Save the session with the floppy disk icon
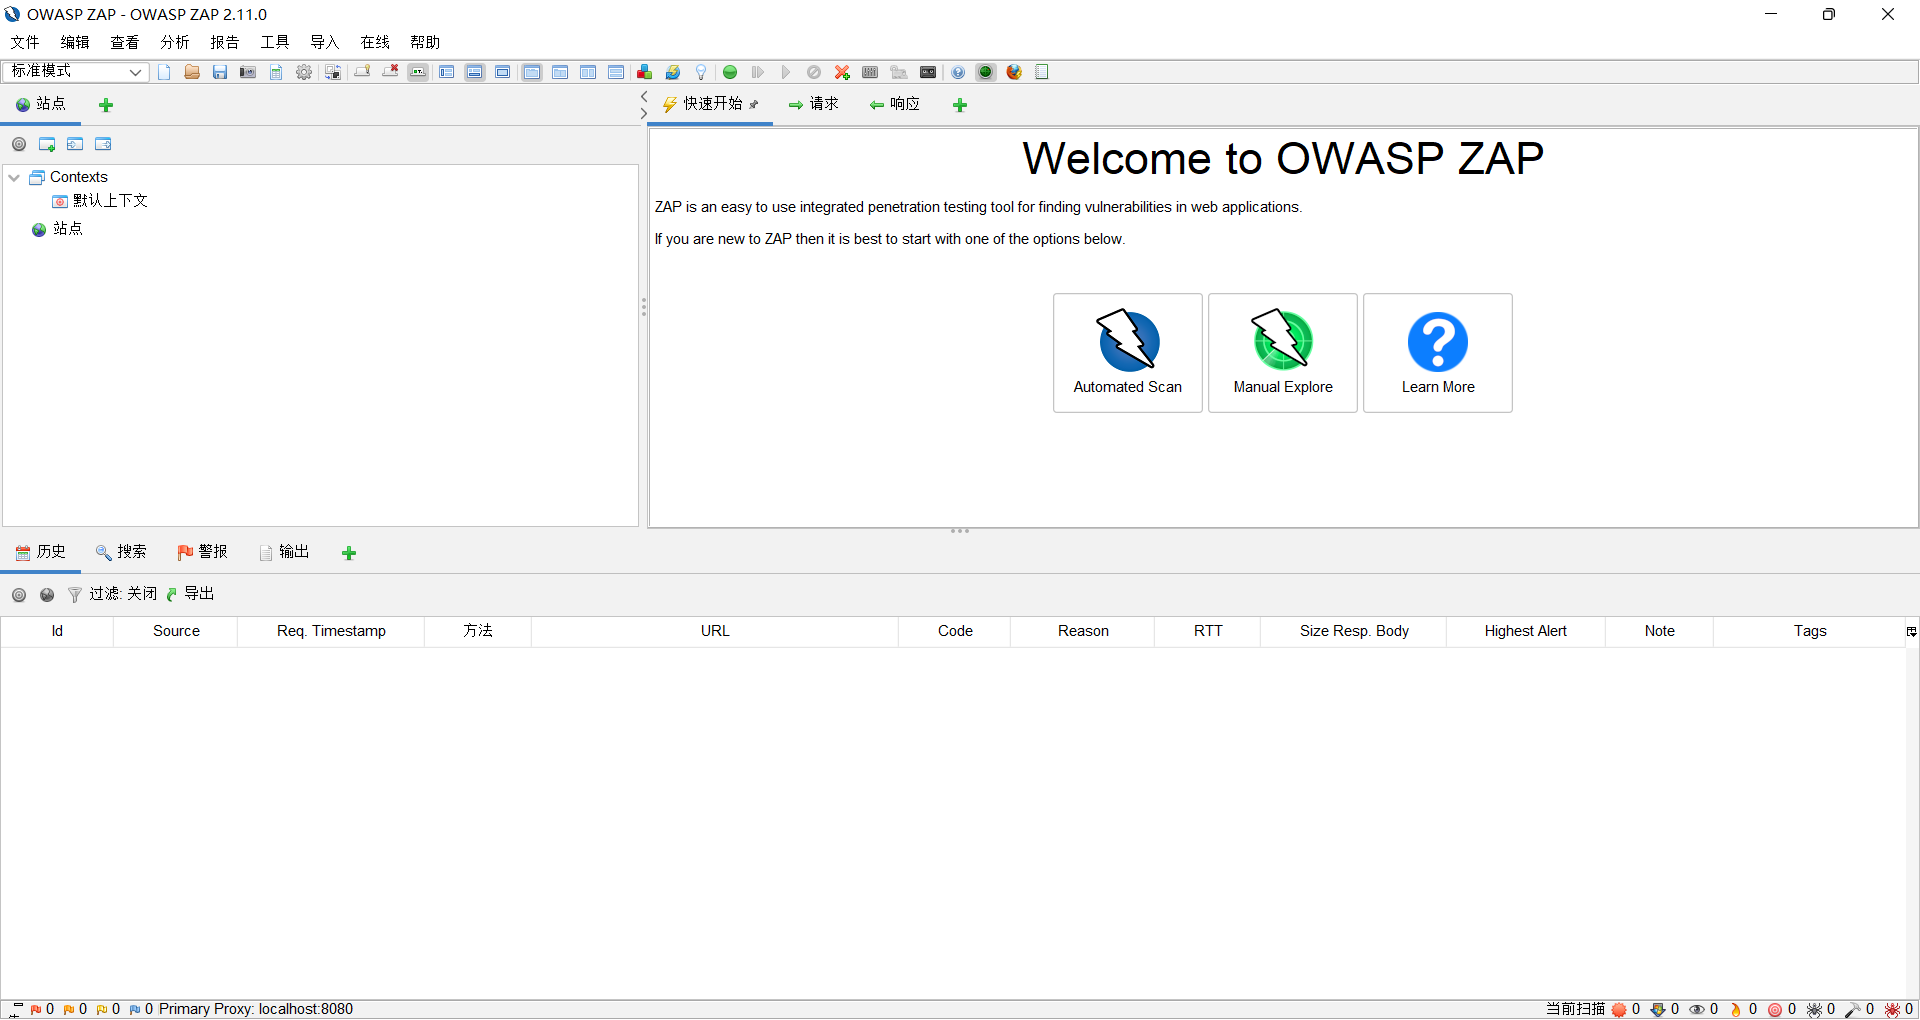The image size is (1920, 1020). coord(220,72)
